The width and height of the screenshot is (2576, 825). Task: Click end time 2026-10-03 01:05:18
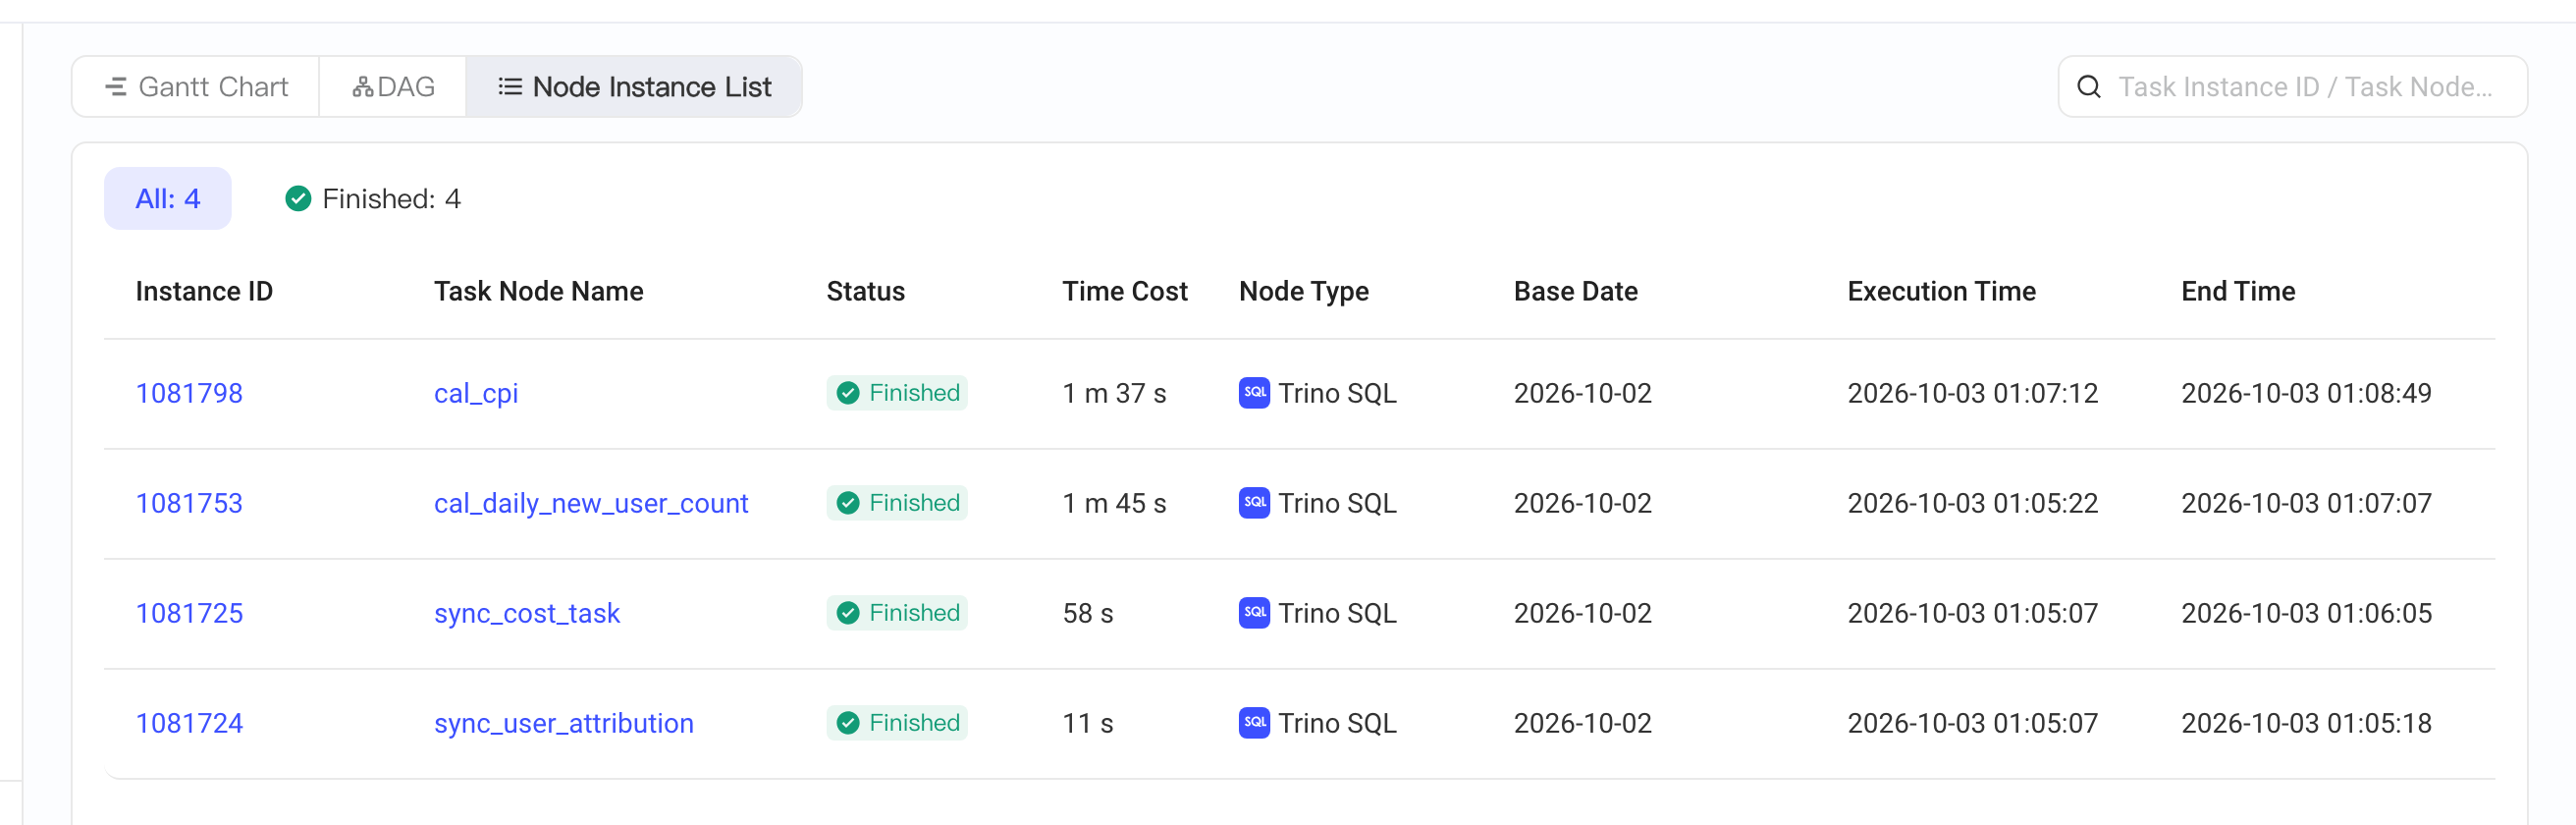(x=2307, y=723)
